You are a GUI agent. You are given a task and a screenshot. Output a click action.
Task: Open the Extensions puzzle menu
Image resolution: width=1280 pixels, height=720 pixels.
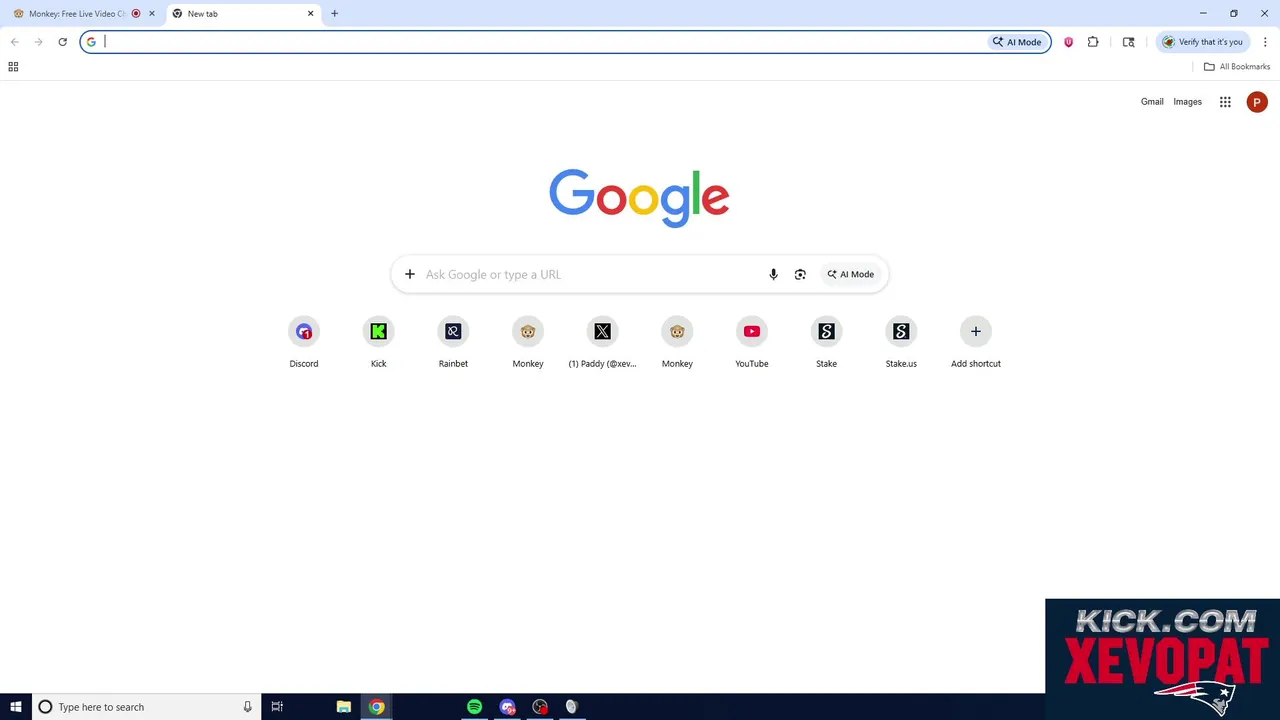tap(1093, 42)
